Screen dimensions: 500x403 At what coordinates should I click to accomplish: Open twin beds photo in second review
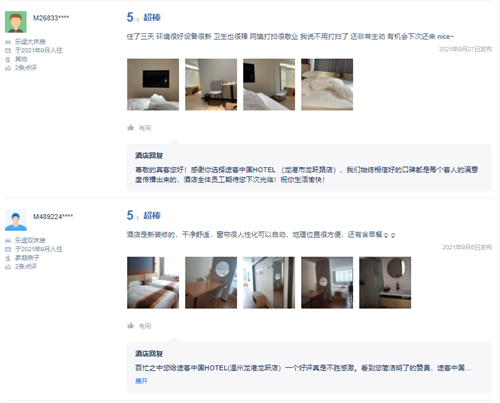153,282
